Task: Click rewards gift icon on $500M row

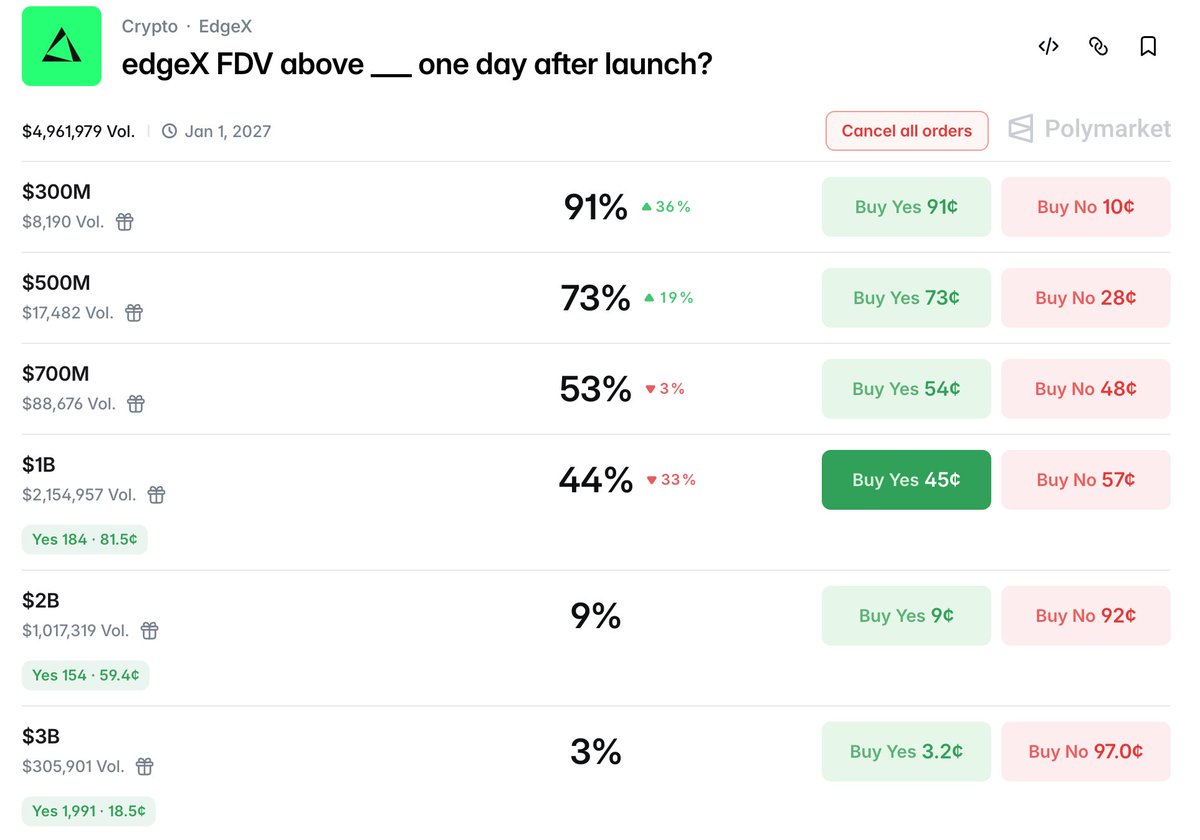Action: [x=134, y=313]
